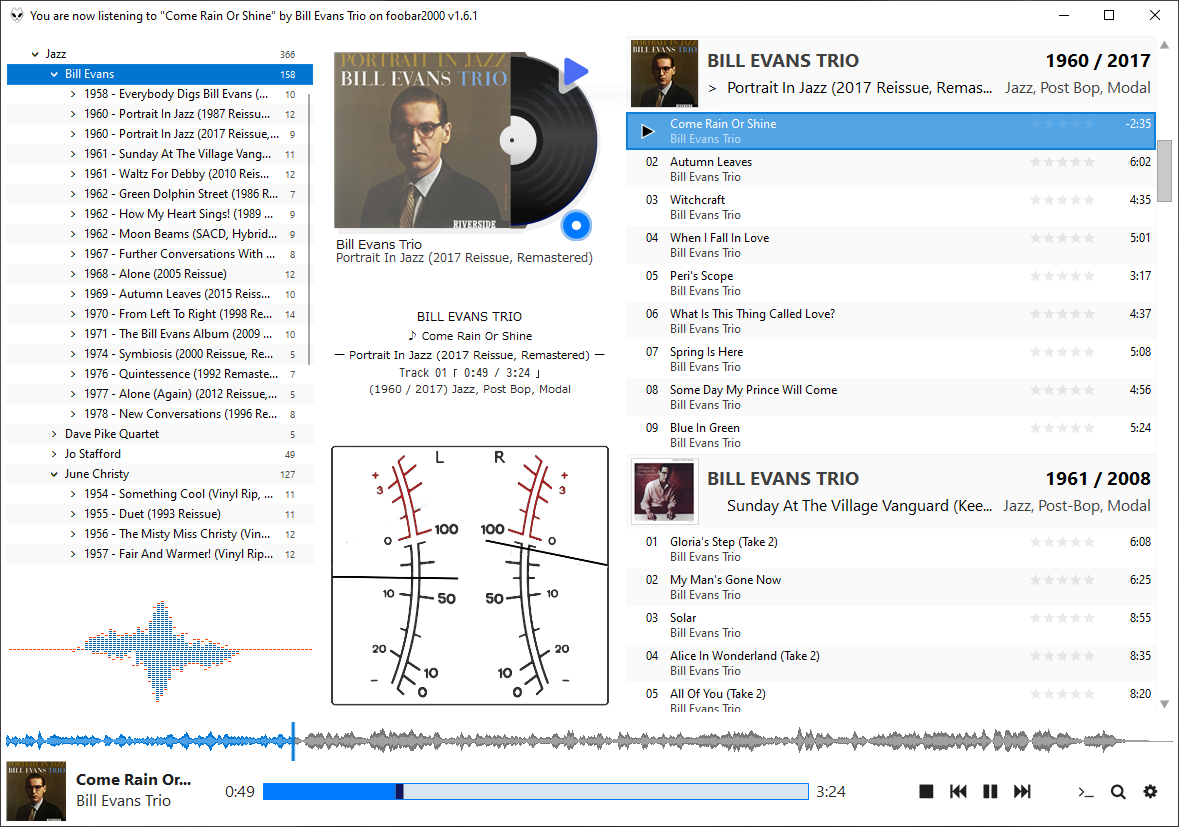This screenshot has height=827, width=1179.
Task: Click the playlist vertical scrollbar thumb
Action: [1164, 171]
